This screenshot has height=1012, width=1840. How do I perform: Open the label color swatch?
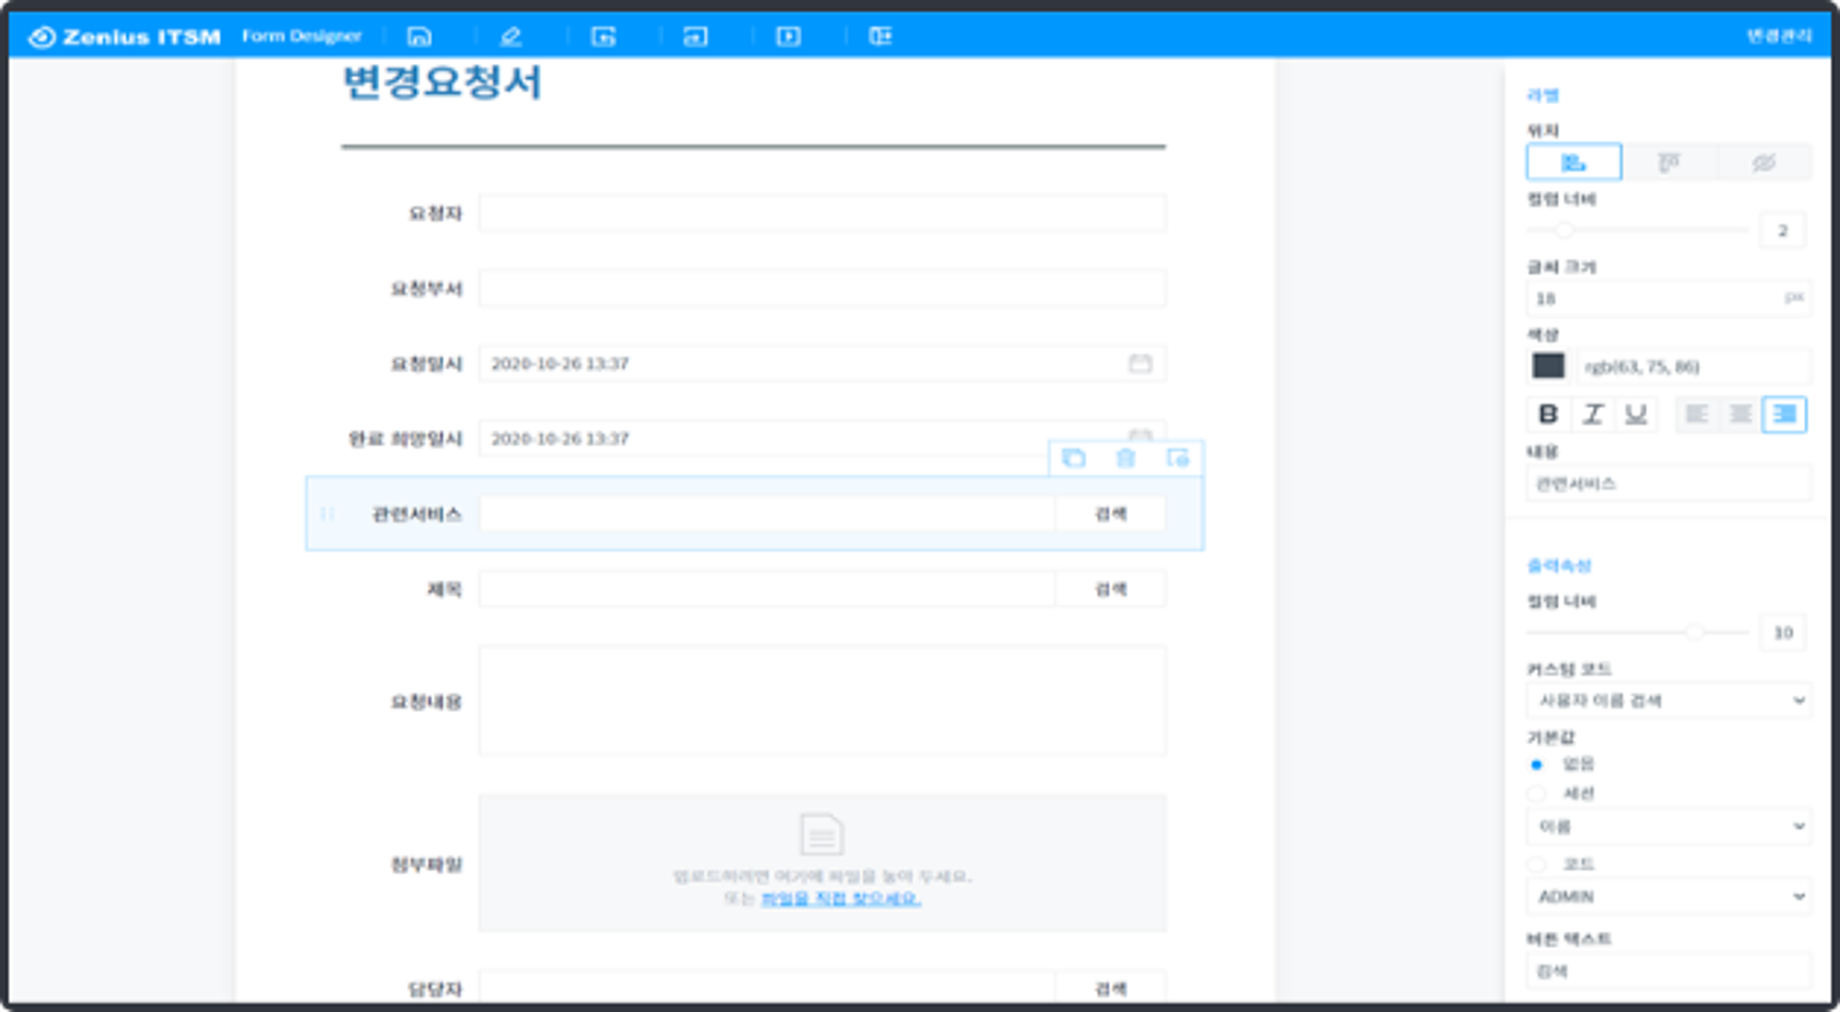(1548, 366)
